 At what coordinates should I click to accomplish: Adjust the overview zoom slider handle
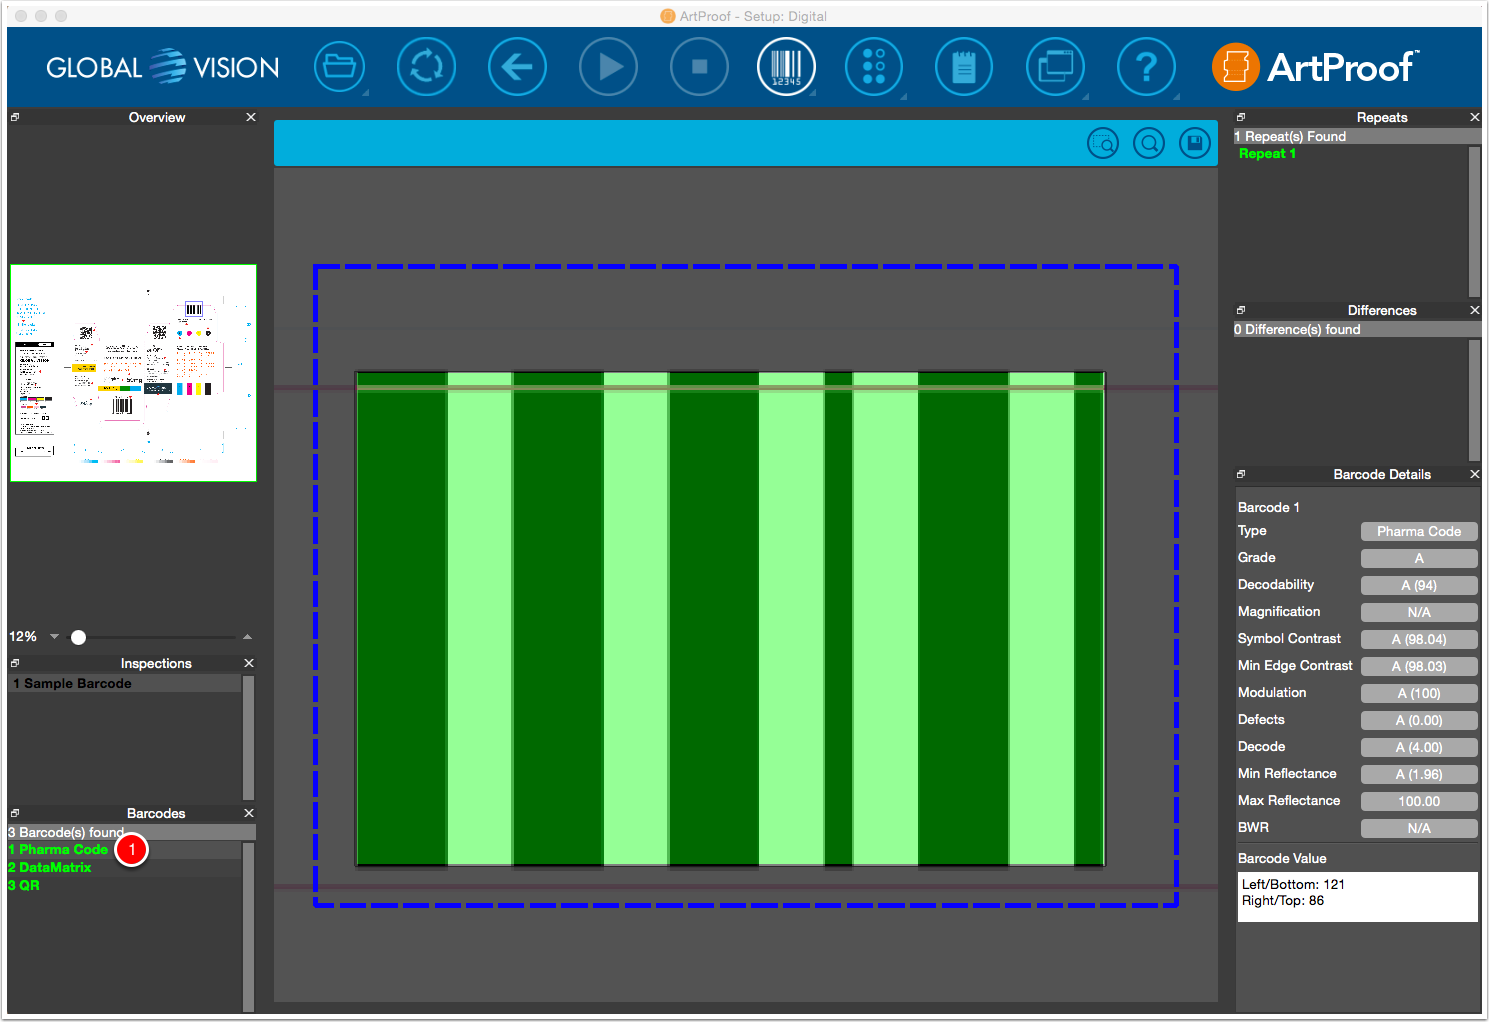tap(78, 637)
